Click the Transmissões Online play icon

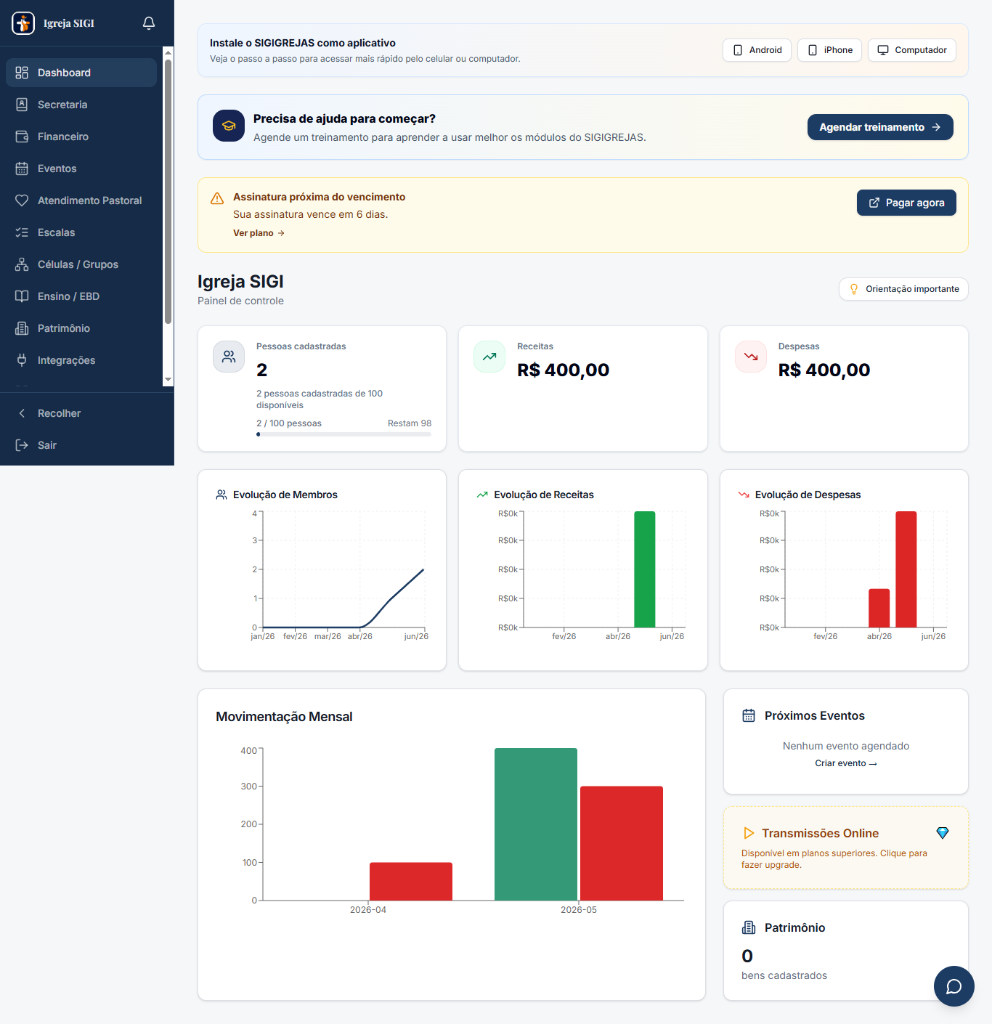[748, 833]
